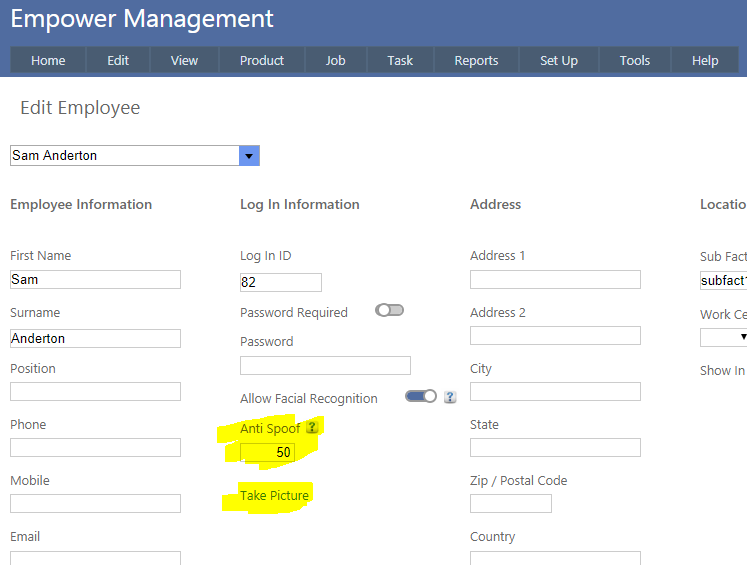Click the Anti Spoof value field
Screen dimensions: 747x565
click(x=267, y=453)
